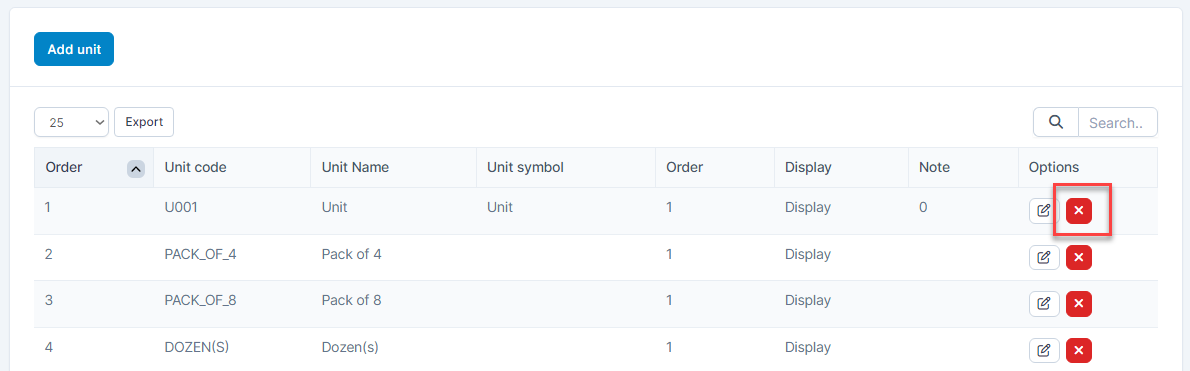Delete the DOZEN(S) unit
This screenshot has width=1190, height=371.
(x=1078, y=351)
